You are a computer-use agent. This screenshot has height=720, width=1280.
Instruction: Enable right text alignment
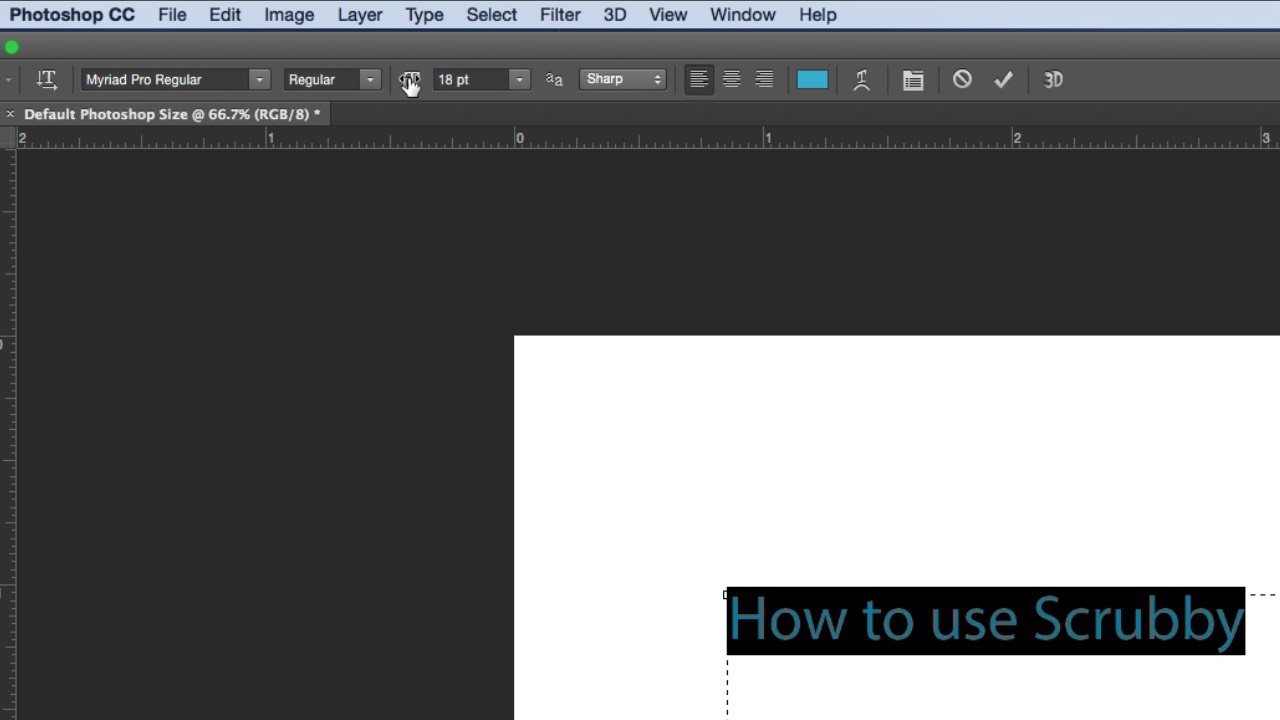click(763, 79)
